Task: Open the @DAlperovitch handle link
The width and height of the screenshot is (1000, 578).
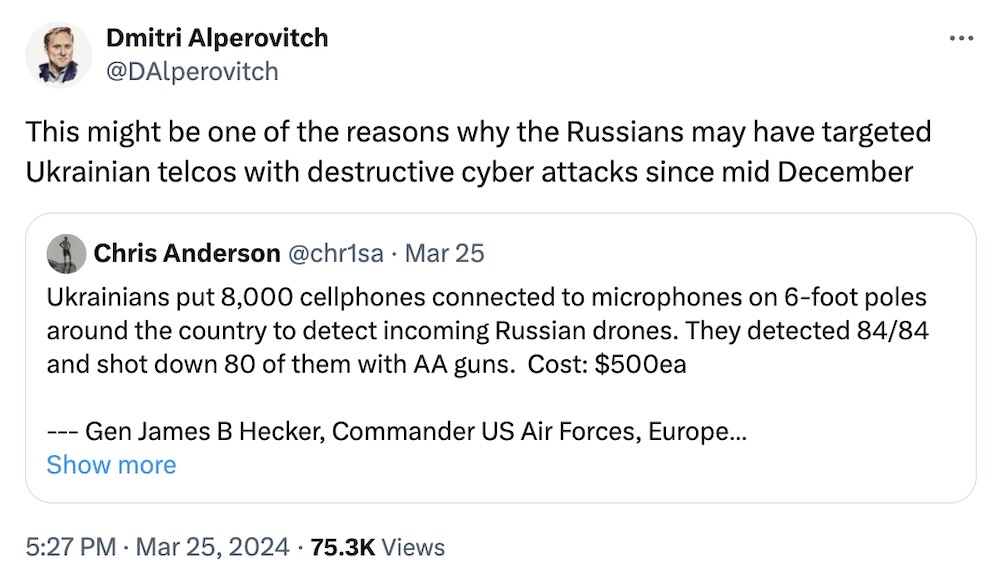Action: [x=190, y=71]
